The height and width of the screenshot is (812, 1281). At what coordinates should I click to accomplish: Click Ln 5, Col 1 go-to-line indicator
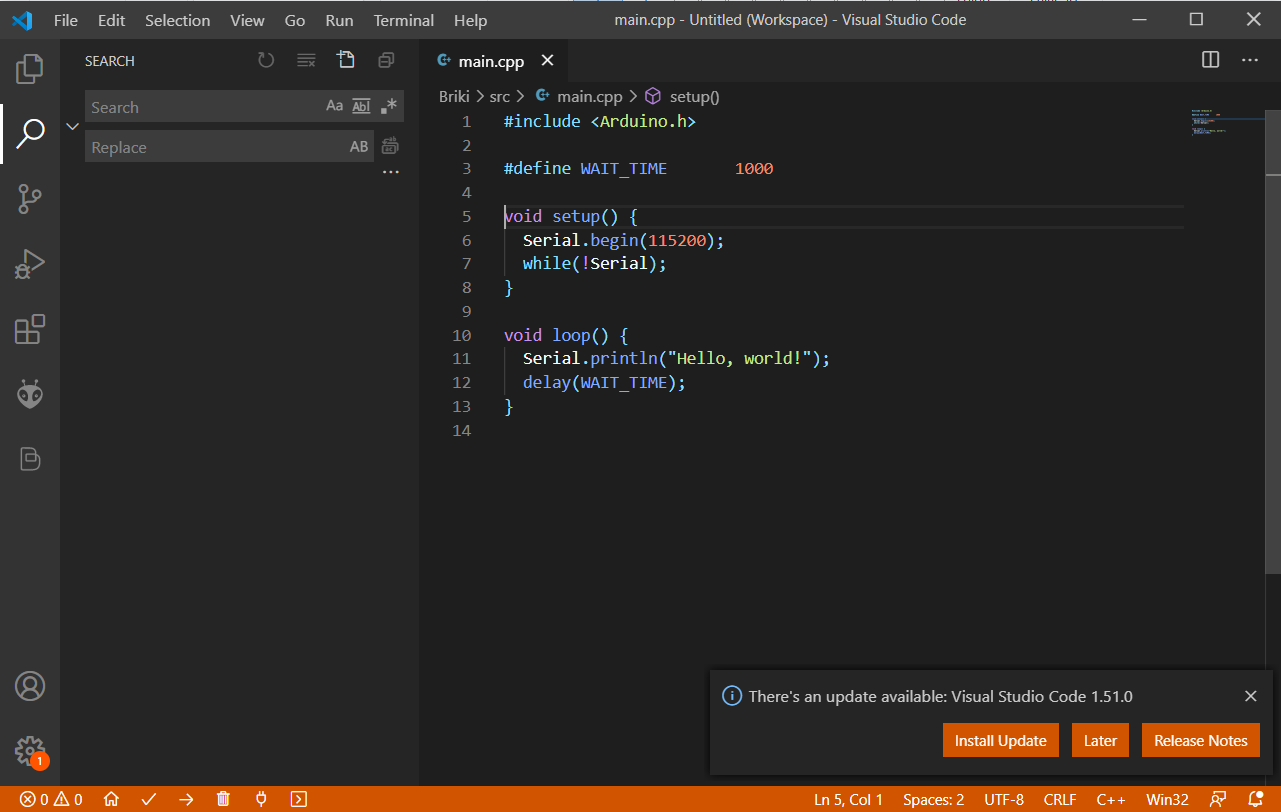[848, 799]
